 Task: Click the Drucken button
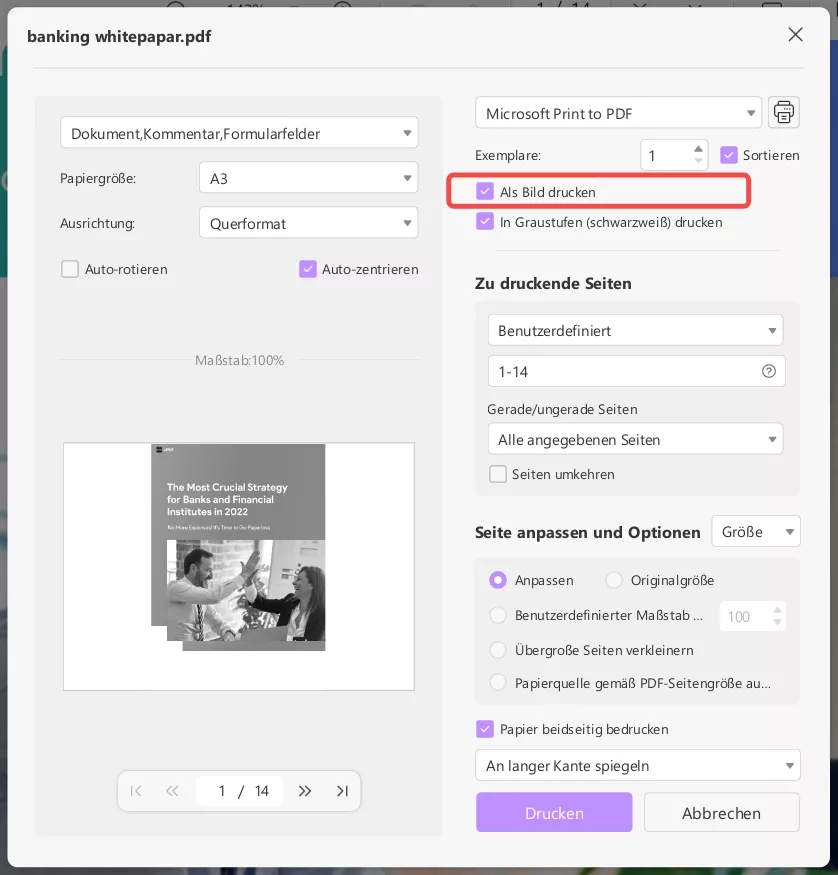554,812
